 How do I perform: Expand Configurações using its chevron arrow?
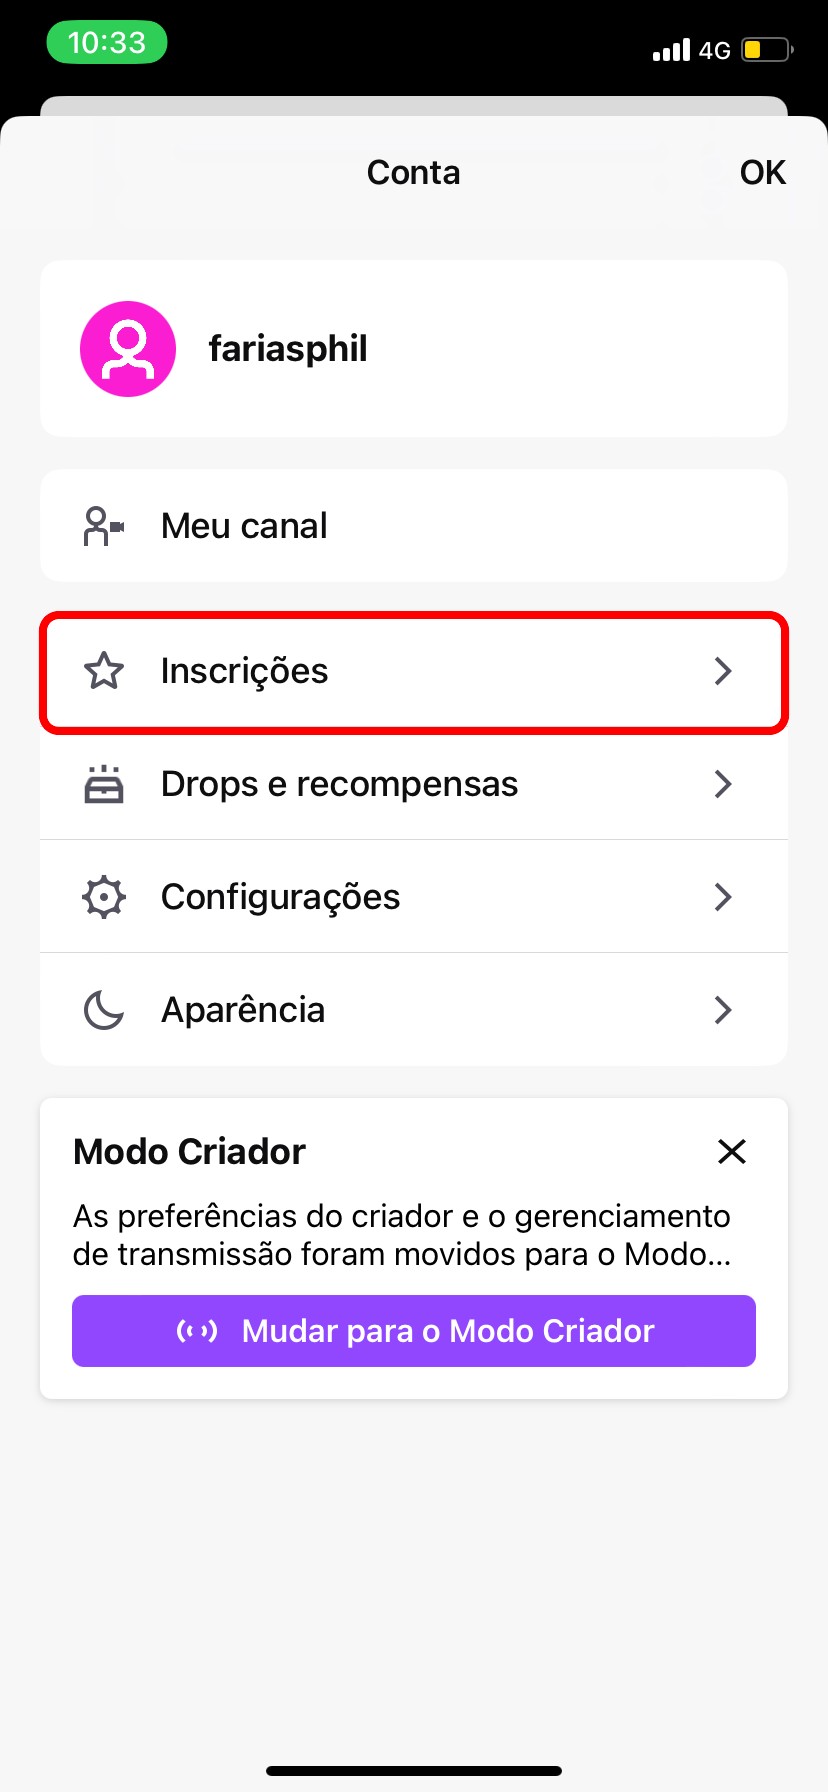723,897
